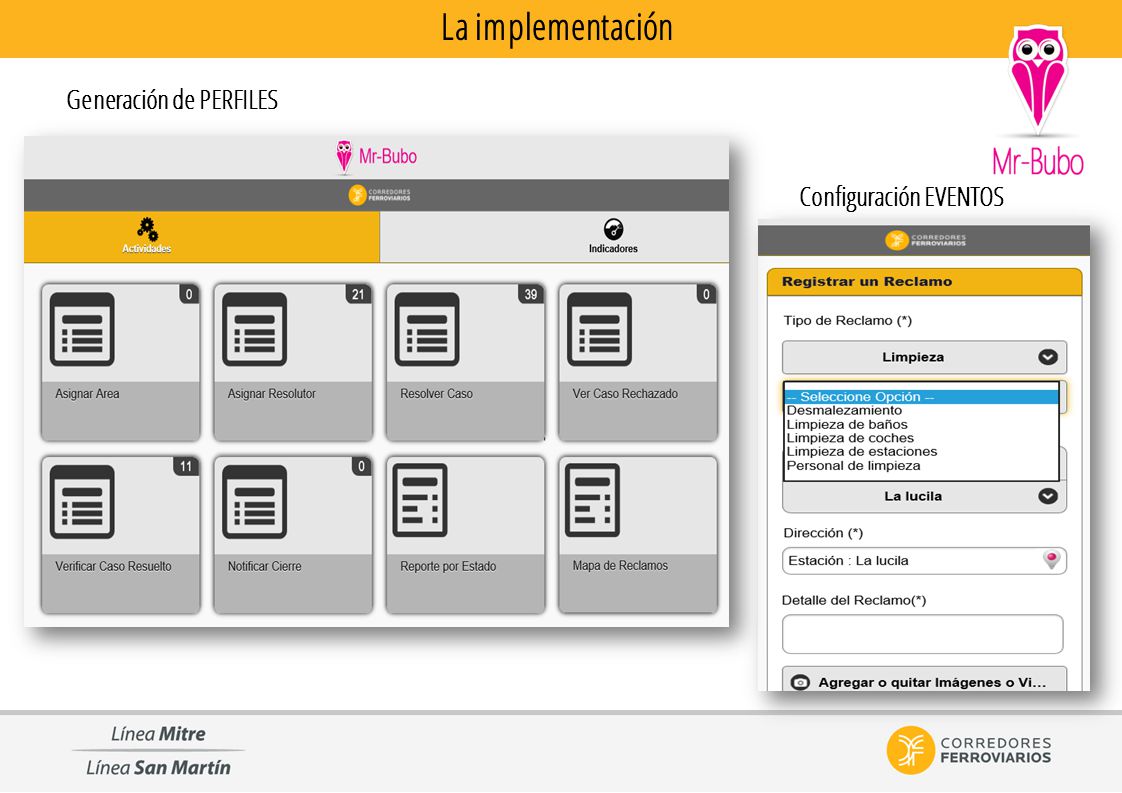The height and width of the screenshot is (793, 1122).
Task: Click the Tipo de Reclamo (*) label
Action: point(847,321)
